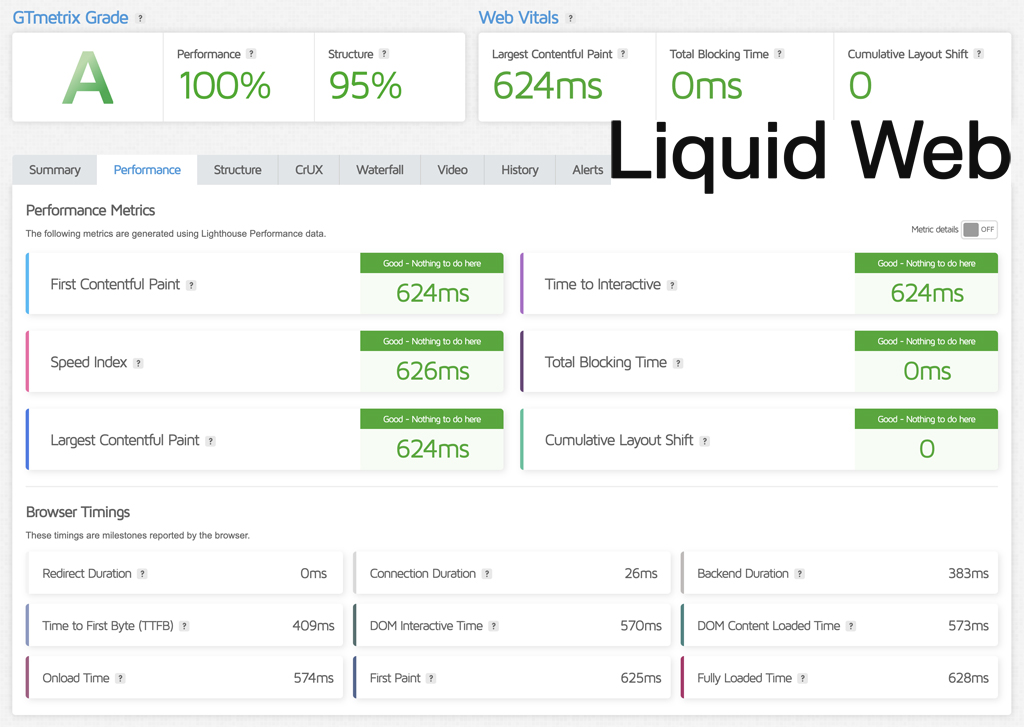The height and width of the screenshot is (727, 1024).
Task: Open the Video tab
Action: (x=453, y=170)
